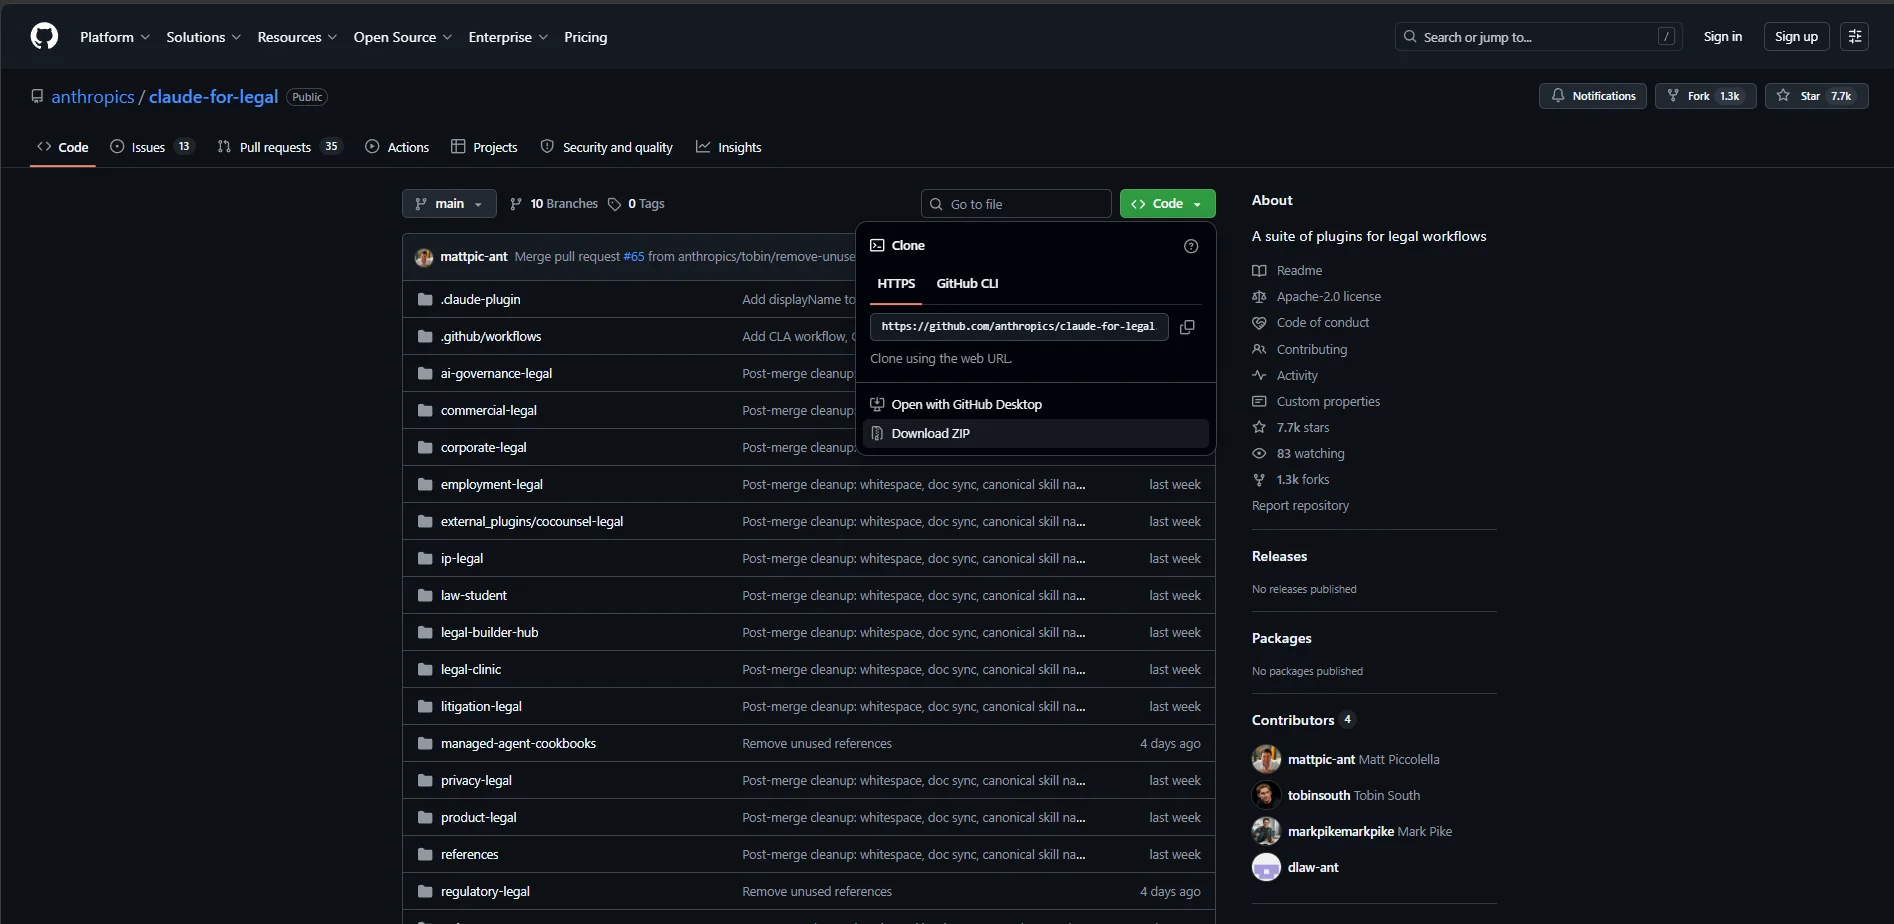Open Code of conduct link
Image resolution: width=1894 pixels, height=924 pixels.
(x=1310, y=323)
